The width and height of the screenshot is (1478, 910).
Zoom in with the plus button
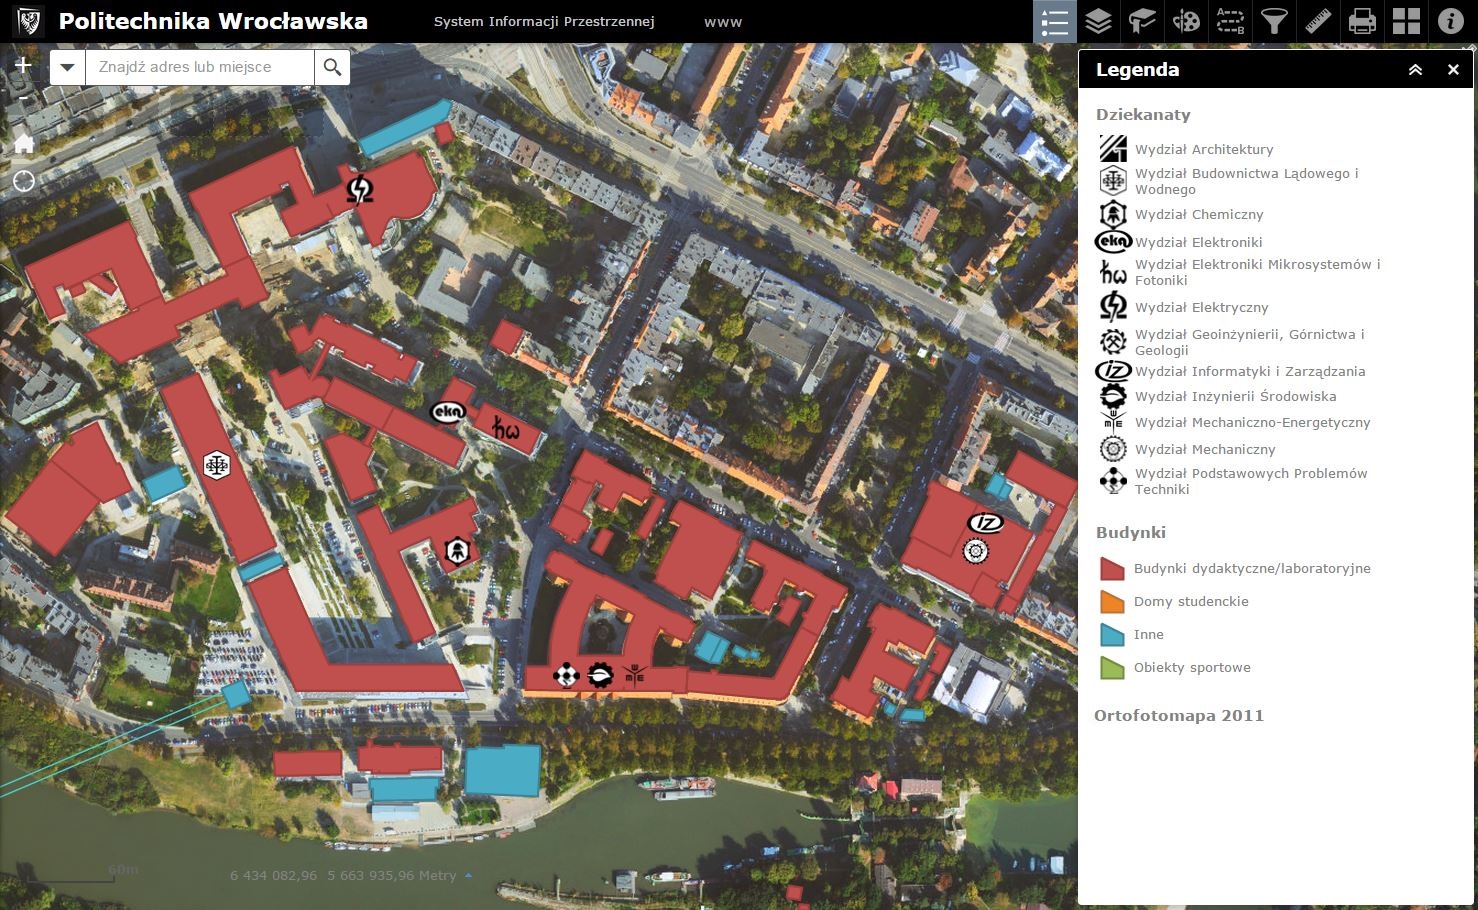click(x=23, y=66)
